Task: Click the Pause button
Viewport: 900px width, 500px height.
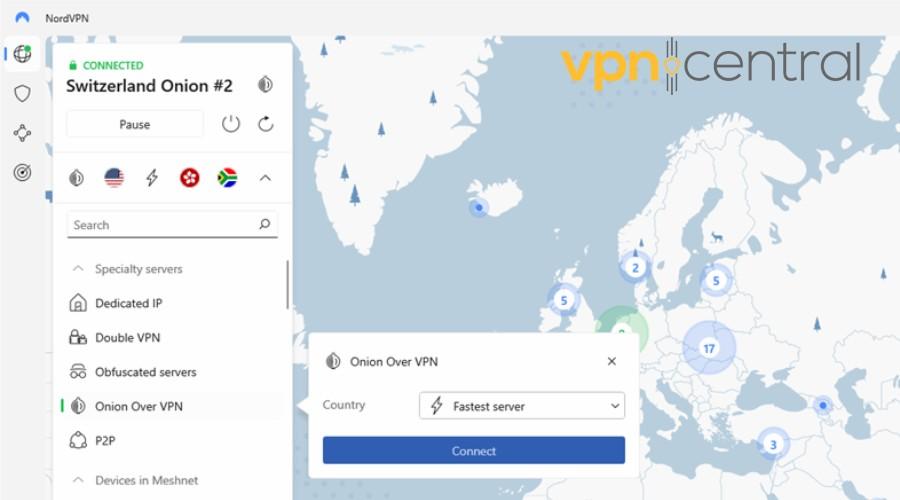Action: pyautogui.click(x=135, y=125)
